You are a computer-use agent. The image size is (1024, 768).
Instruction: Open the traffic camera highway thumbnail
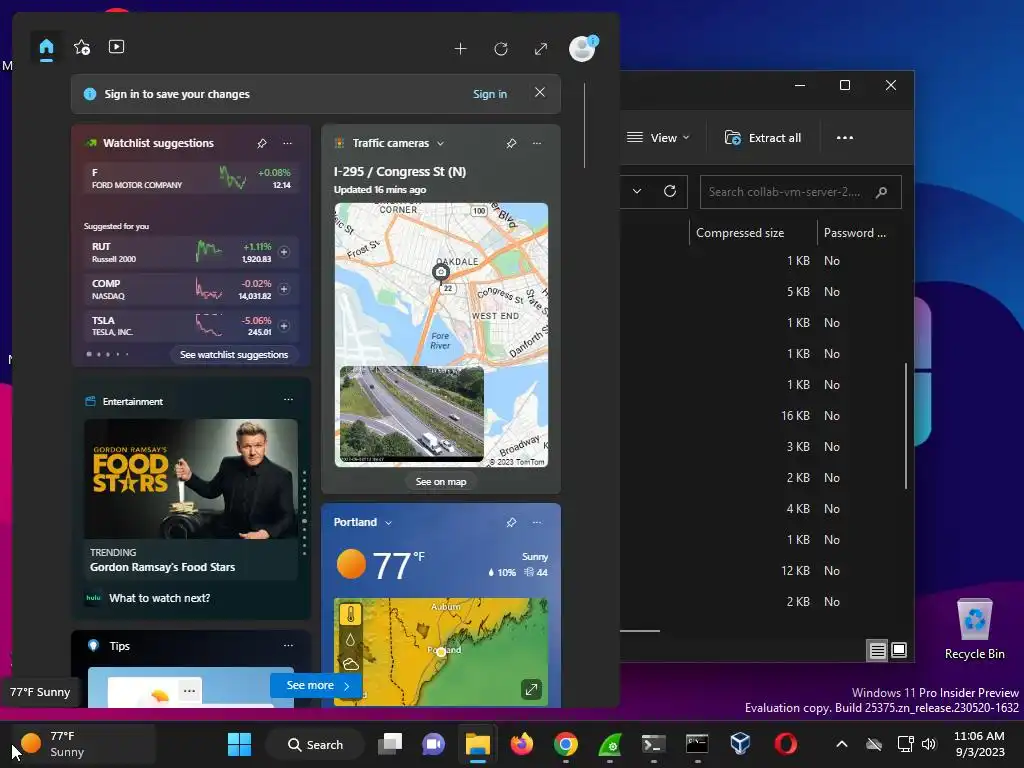tap(412, 413)
